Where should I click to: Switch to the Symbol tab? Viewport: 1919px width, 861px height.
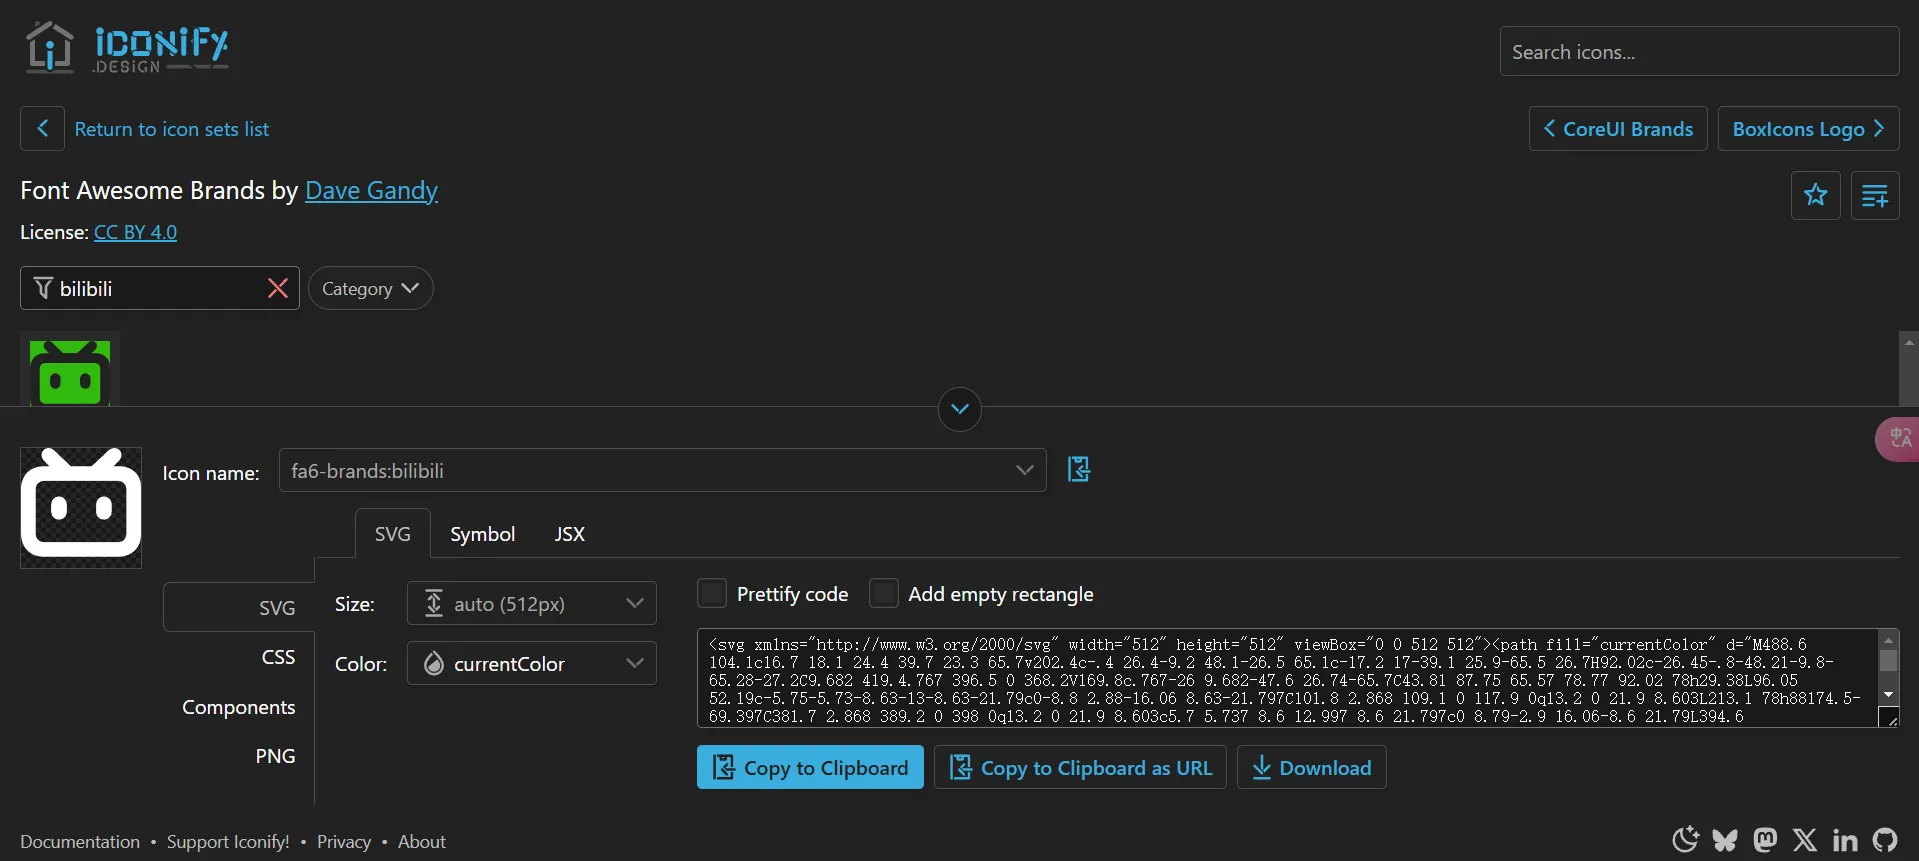click(x=482, y=534)
